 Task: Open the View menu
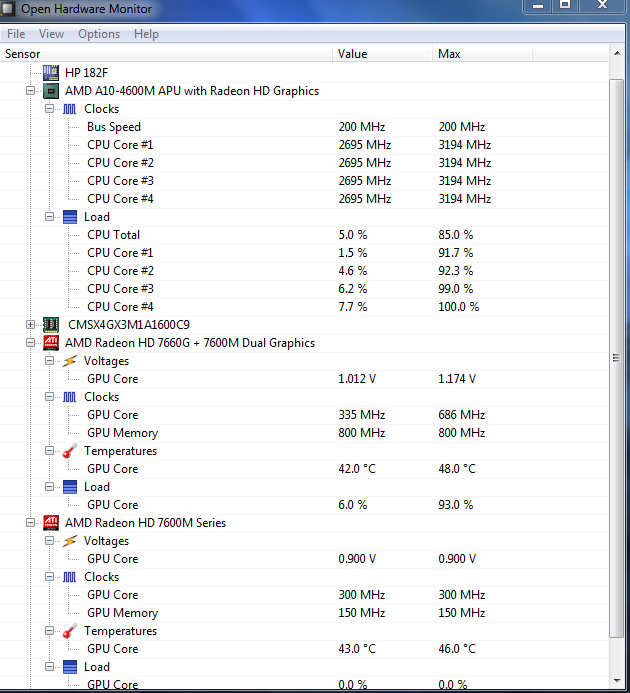51,34
